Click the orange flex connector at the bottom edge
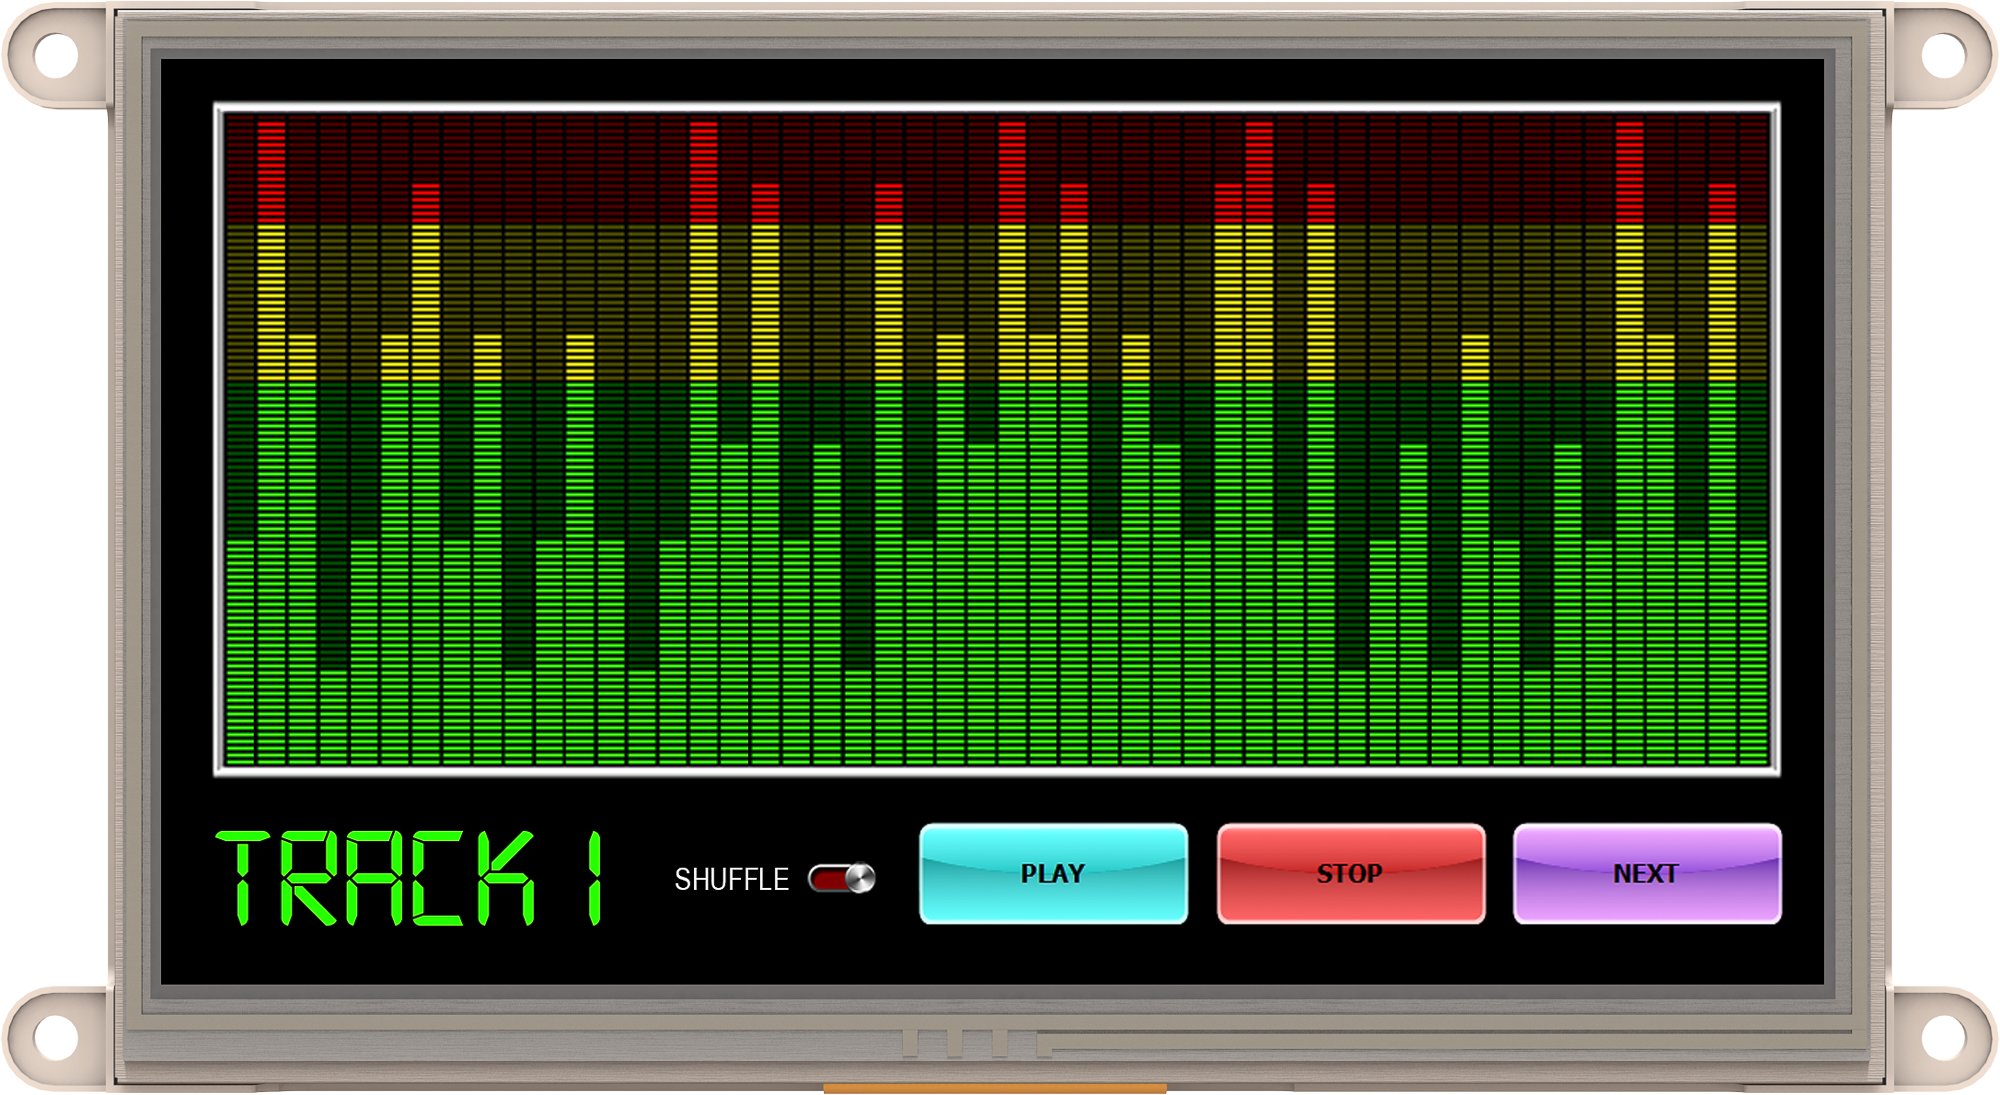Viewport: 2000px width, 1095px height. coord(994,1088)
